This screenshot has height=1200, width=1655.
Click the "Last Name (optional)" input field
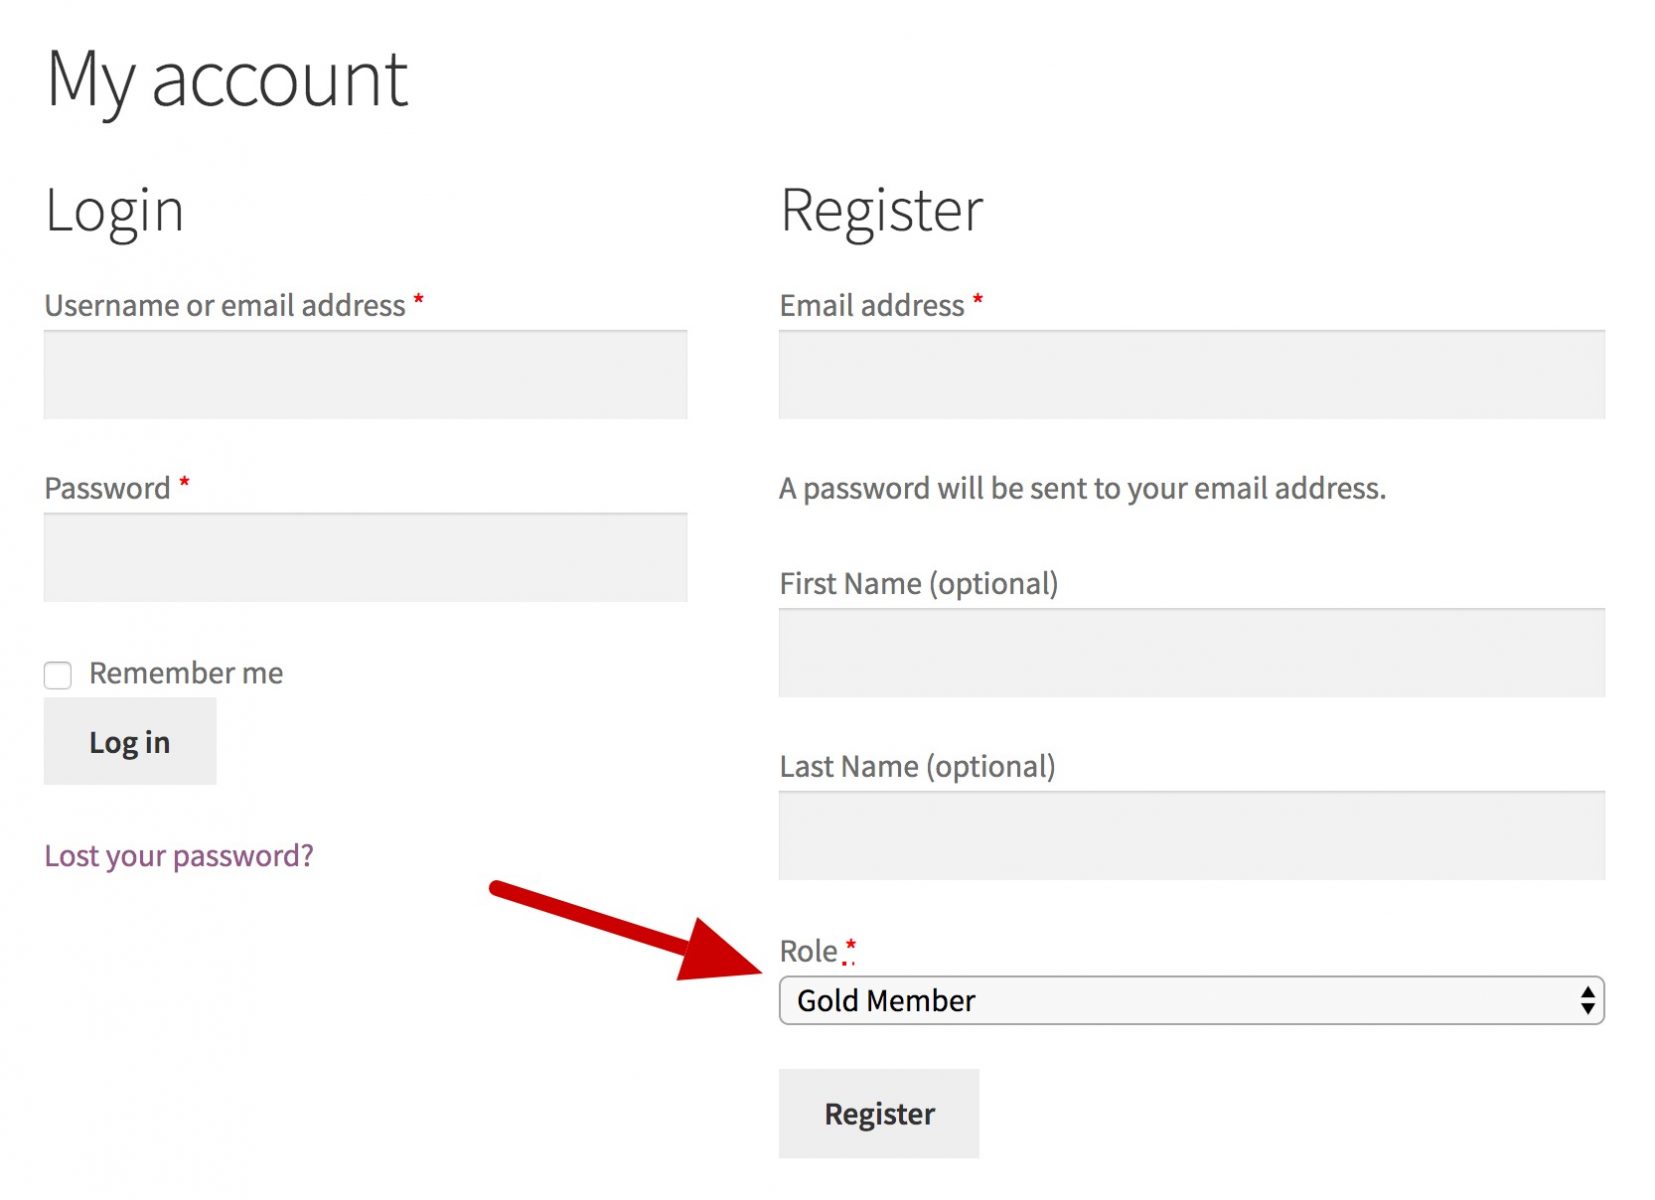tap(1190, 835)
